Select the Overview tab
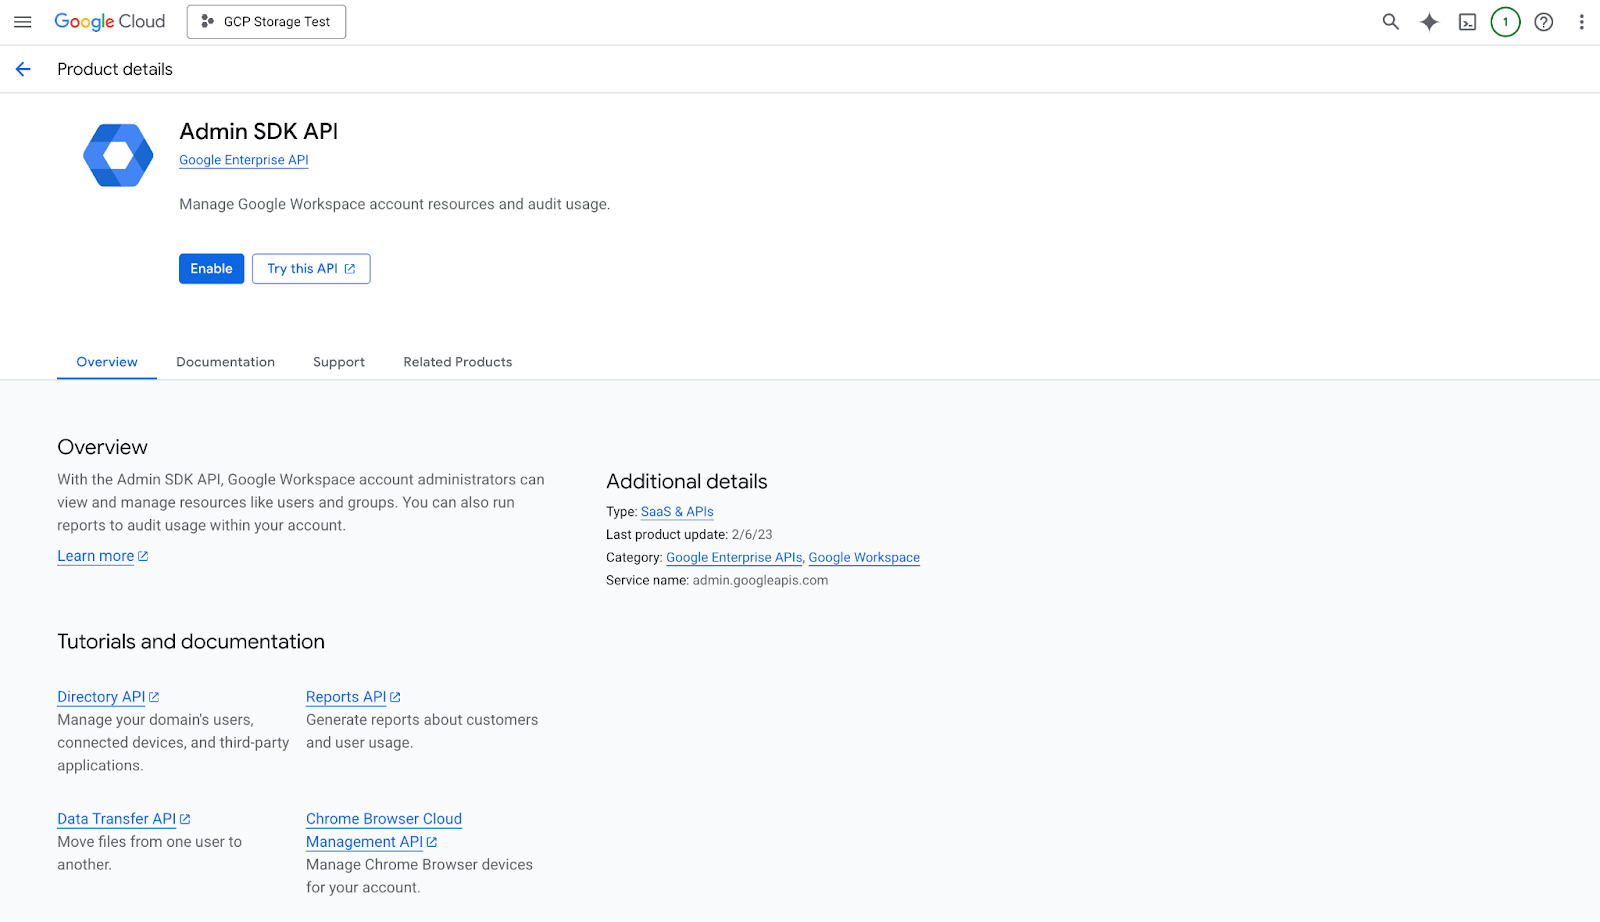 point(107,362)
